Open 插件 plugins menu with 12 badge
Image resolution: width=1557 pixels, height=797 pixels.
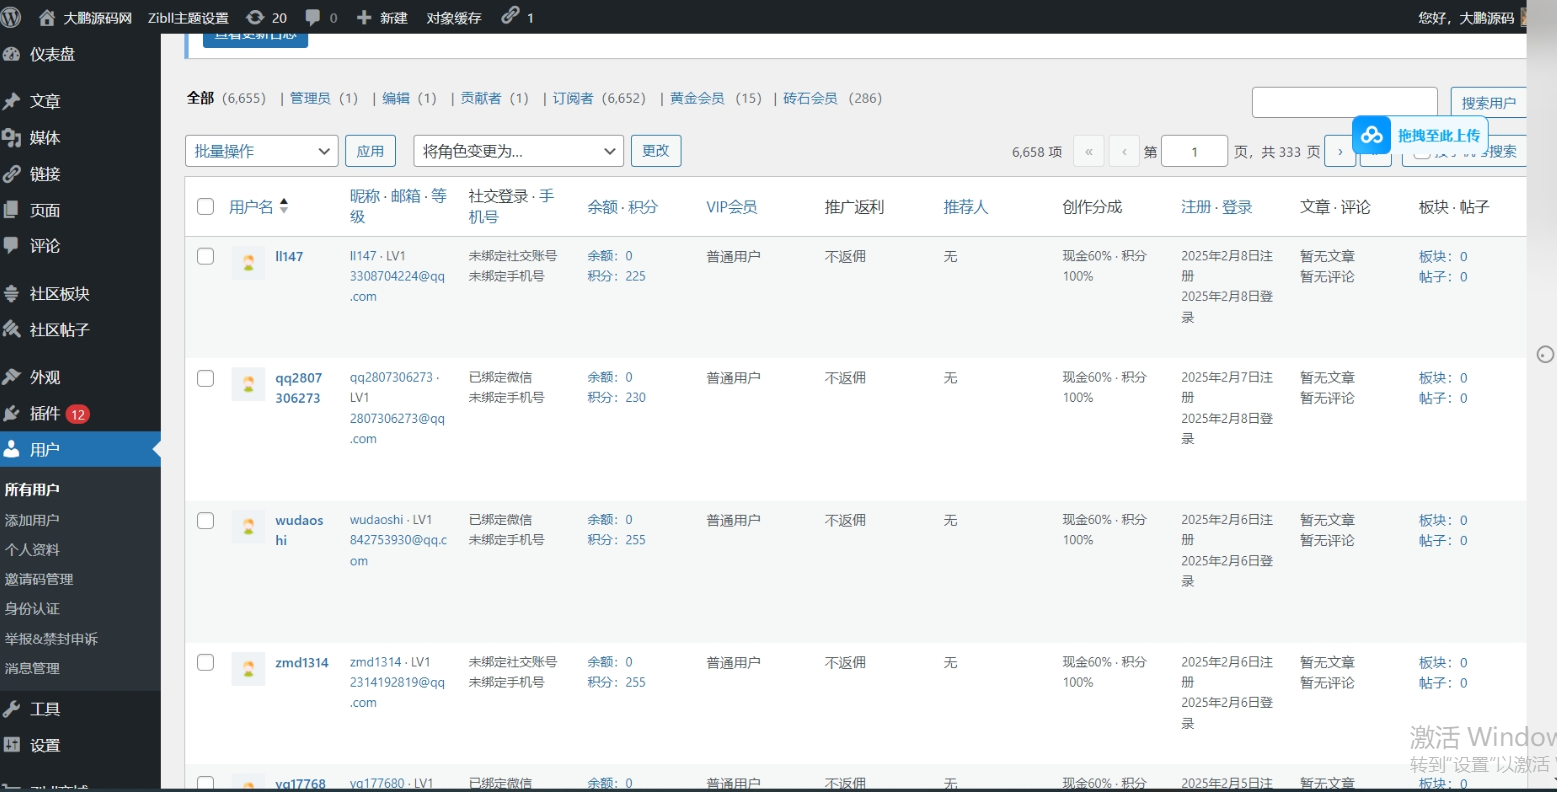tap(80, 413)
